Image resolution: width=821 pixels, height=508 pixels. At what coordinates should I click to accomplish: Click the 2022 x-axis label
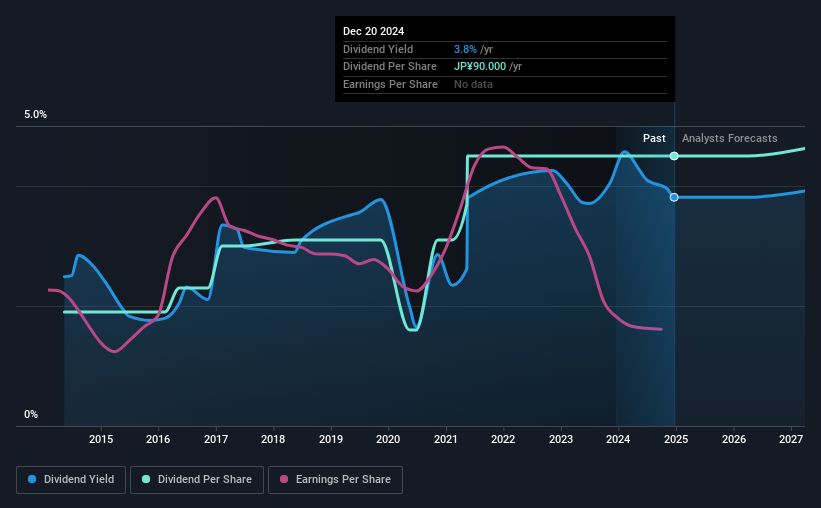503,439
